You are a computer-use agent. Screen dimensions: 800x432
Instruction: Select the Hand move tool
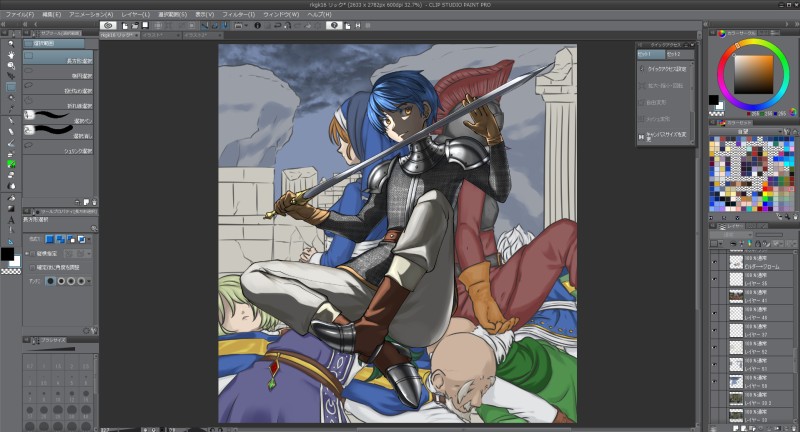11,55
